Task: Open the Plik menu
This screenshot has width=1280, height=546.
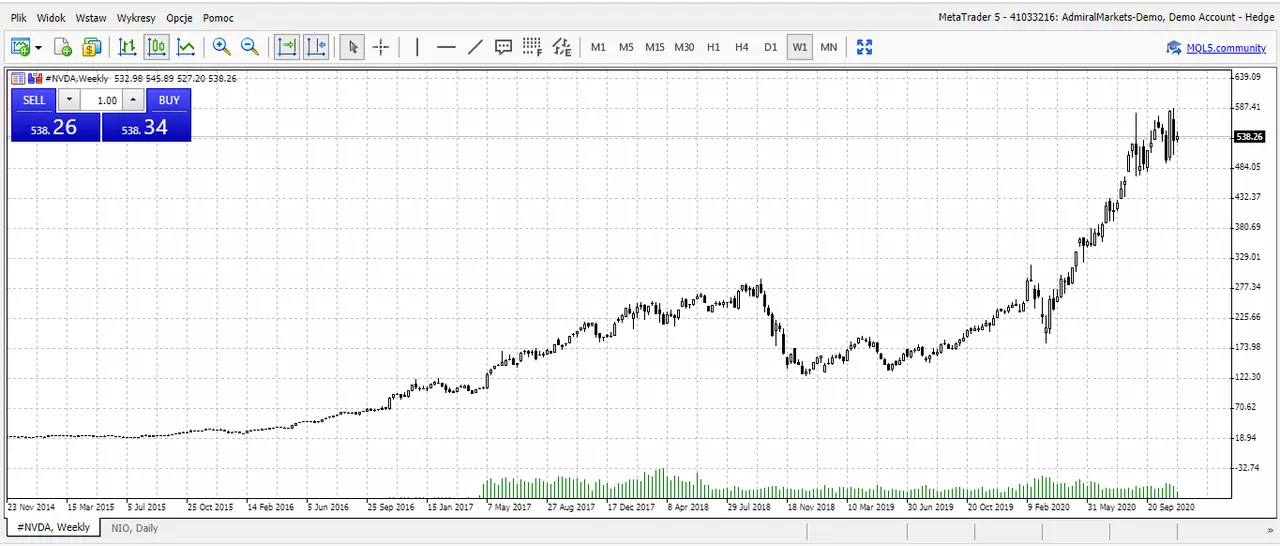Action: coord(19,18)
